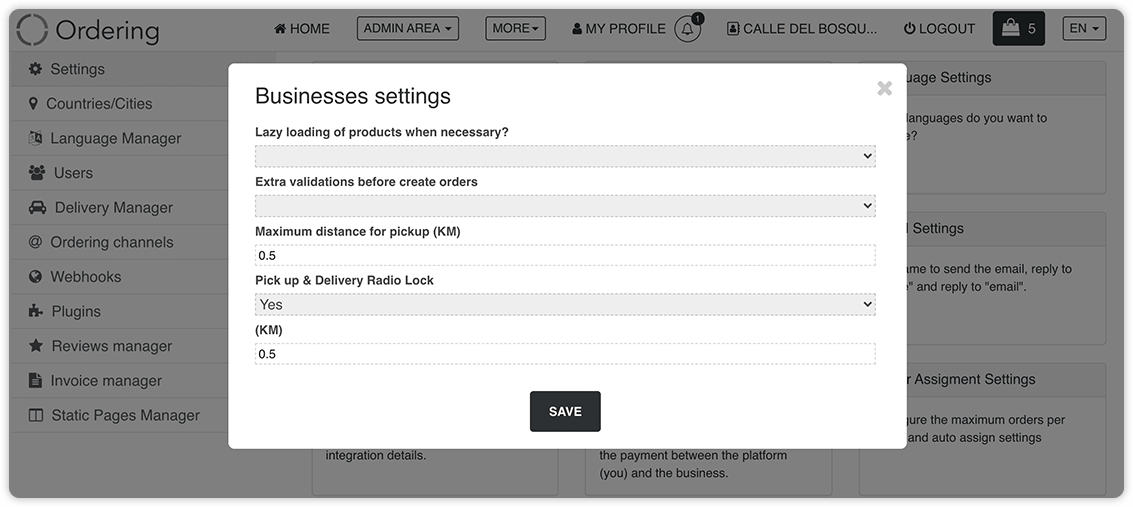Open the ADMIN AREA menu
This screenshot has height=507, width=1133.
coord(408,29)
